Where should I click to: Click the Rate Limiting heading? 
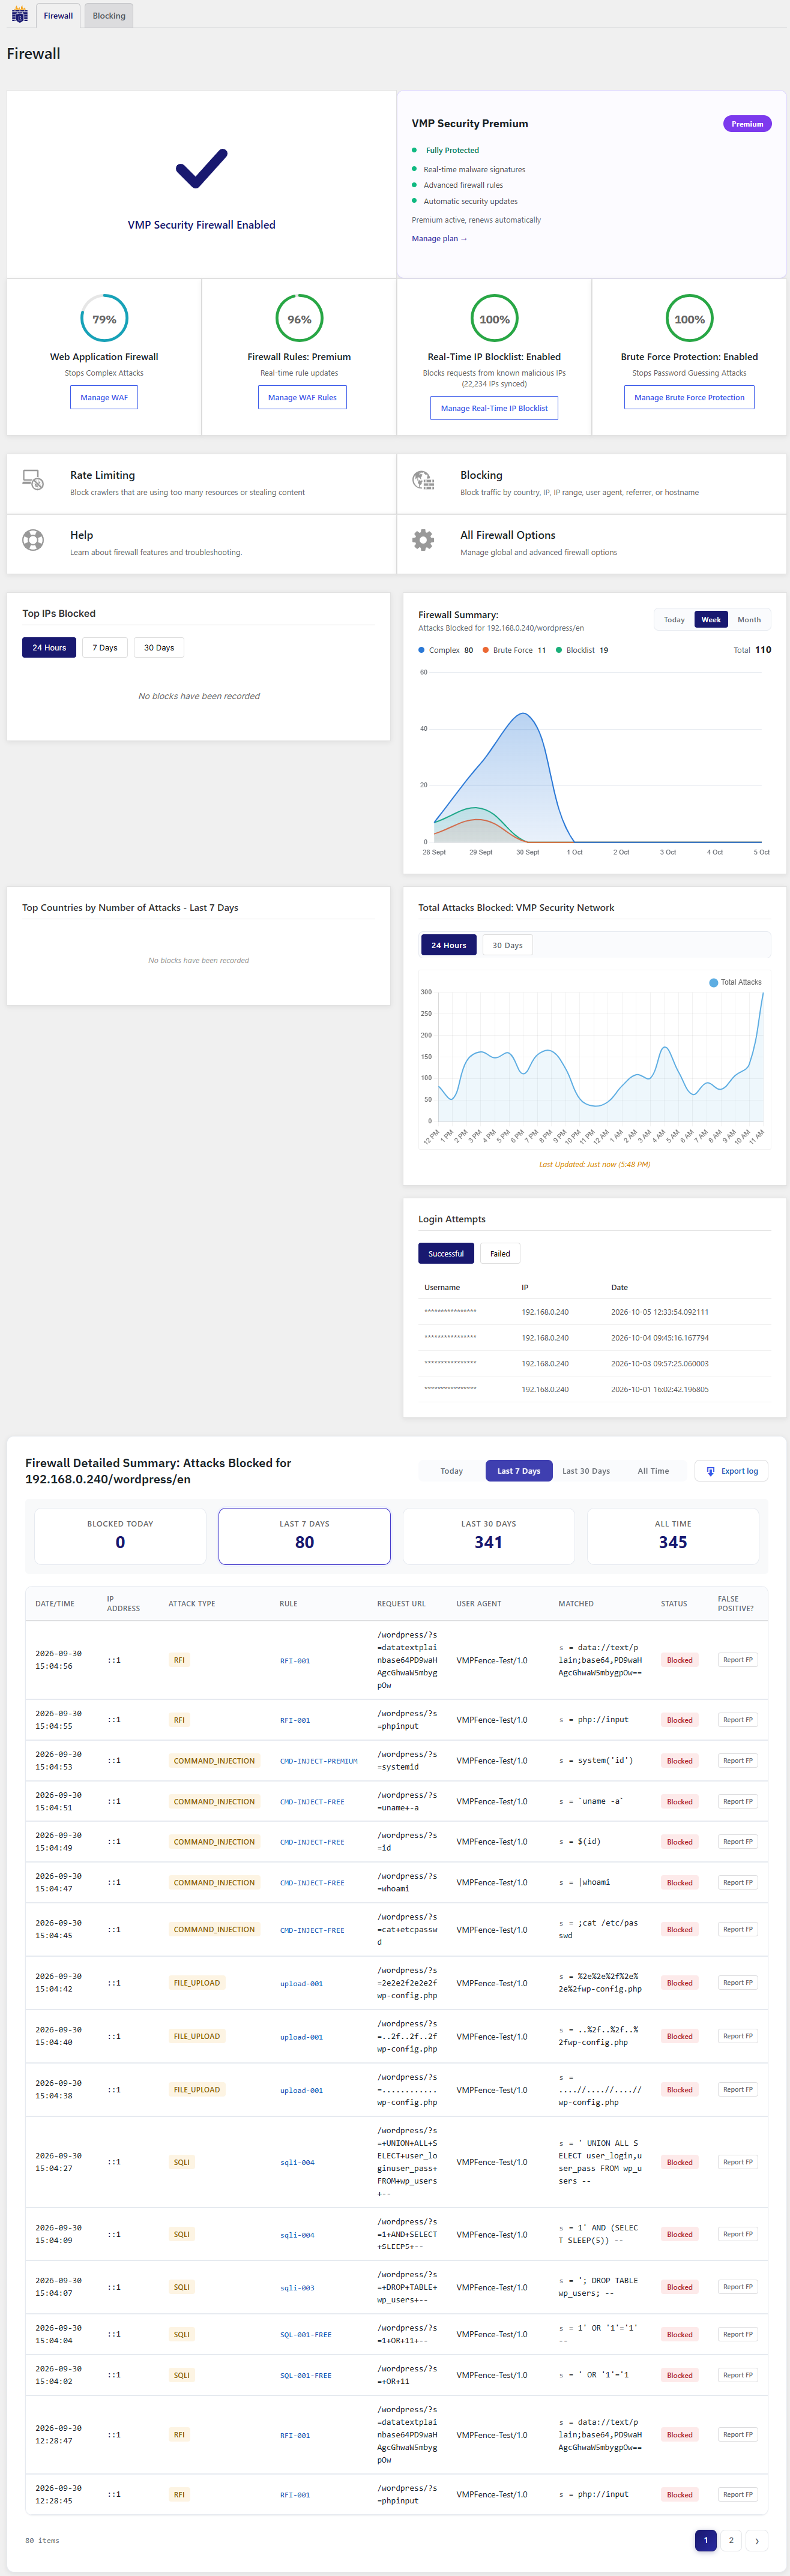[102, 475]
